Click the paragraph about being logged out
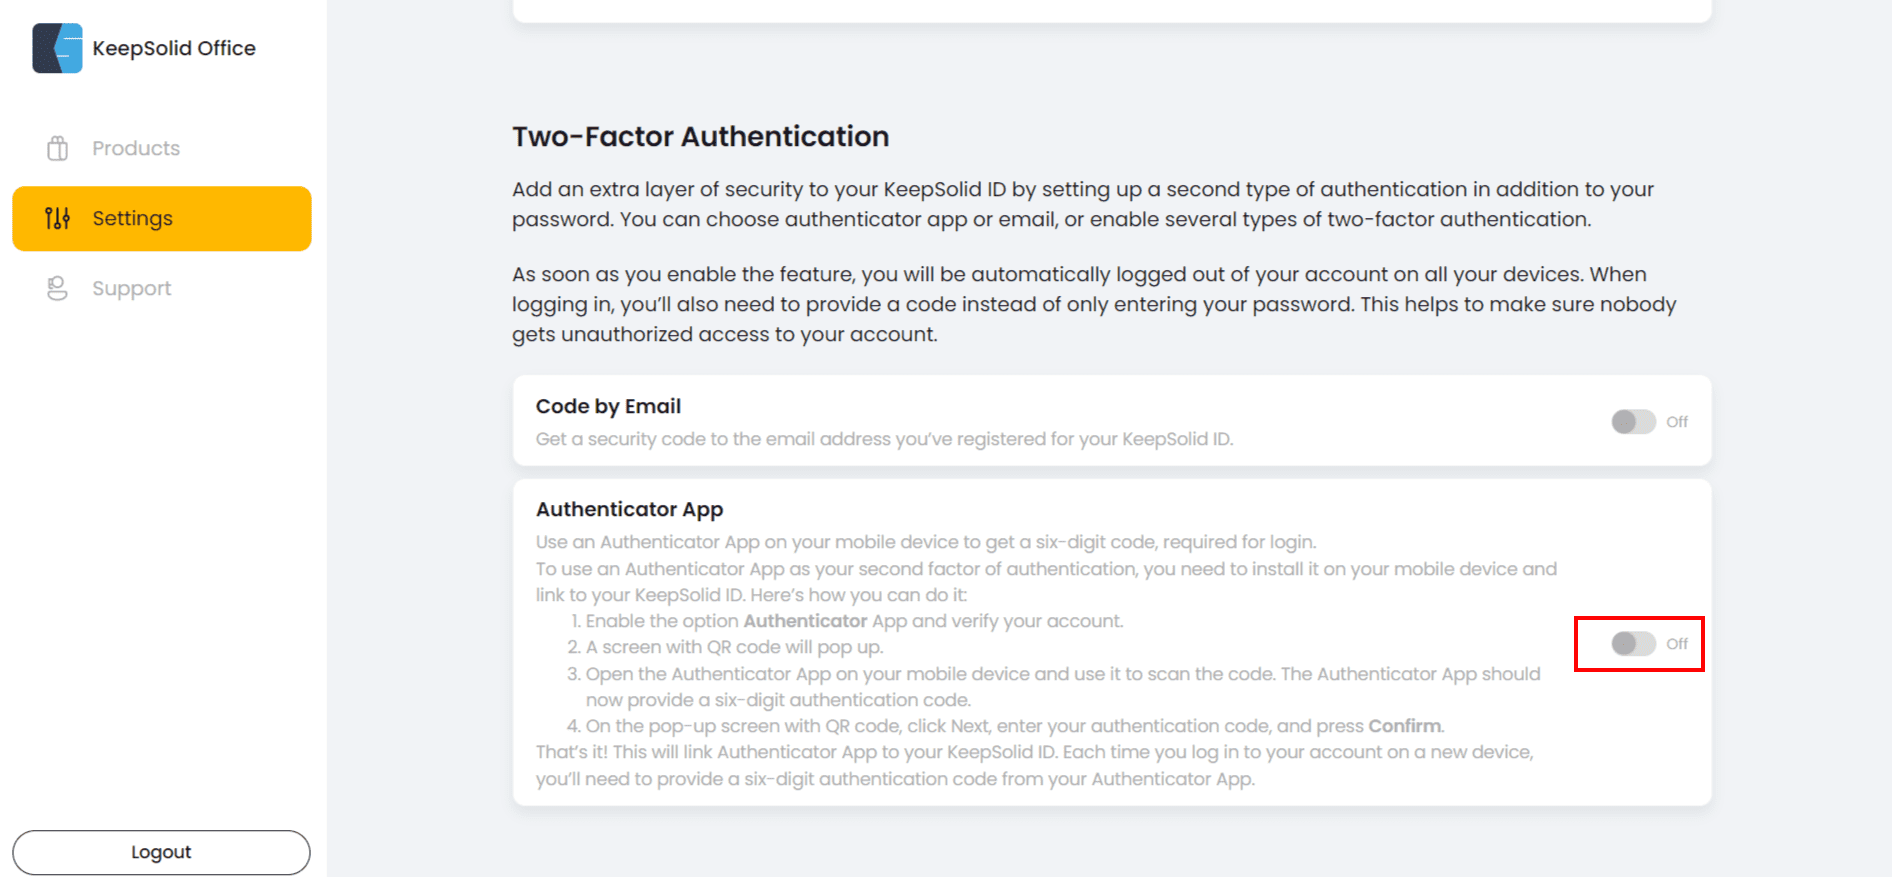Viewport: 1892px width, 877px height. 1093,304
